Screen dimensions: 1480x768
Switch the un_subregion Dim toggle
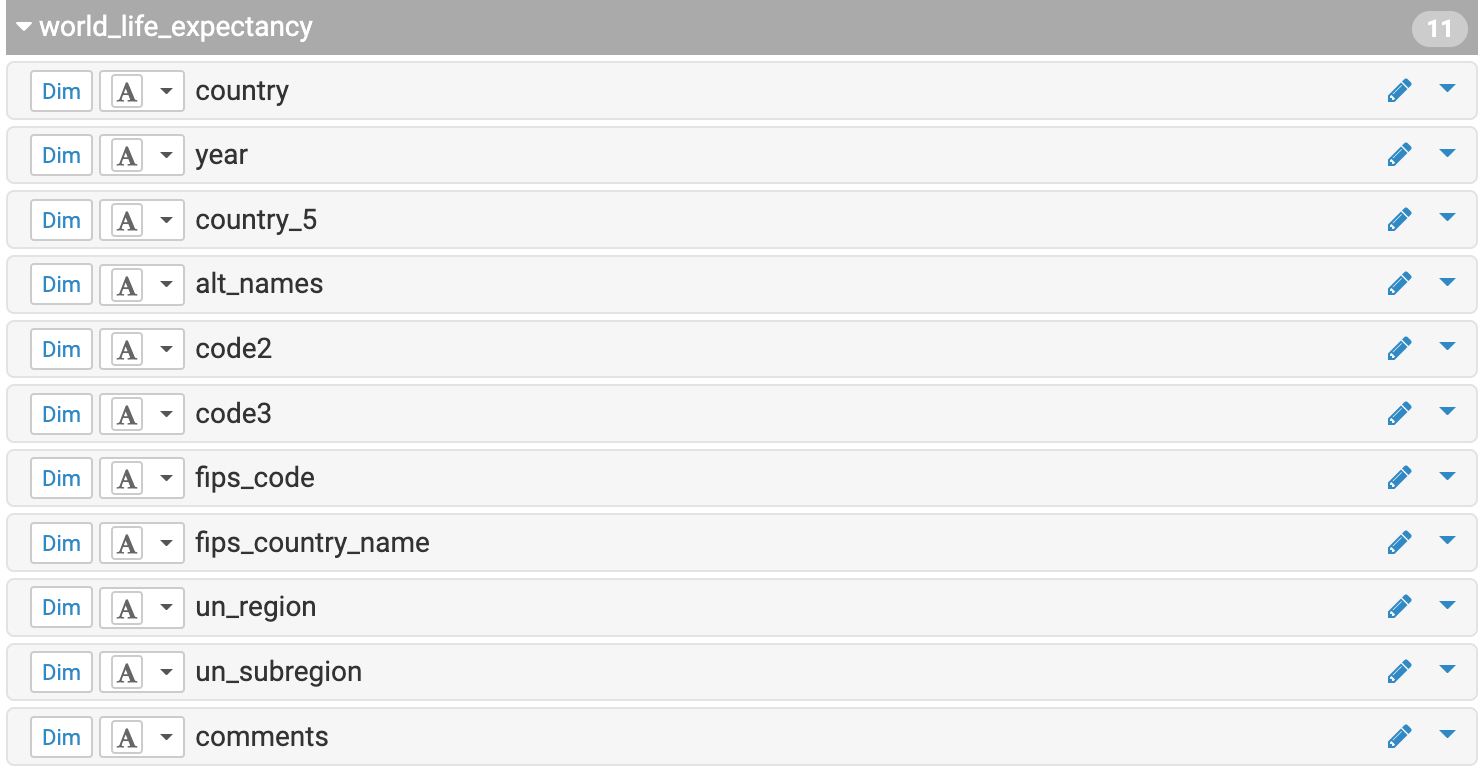tap(61, 672)
